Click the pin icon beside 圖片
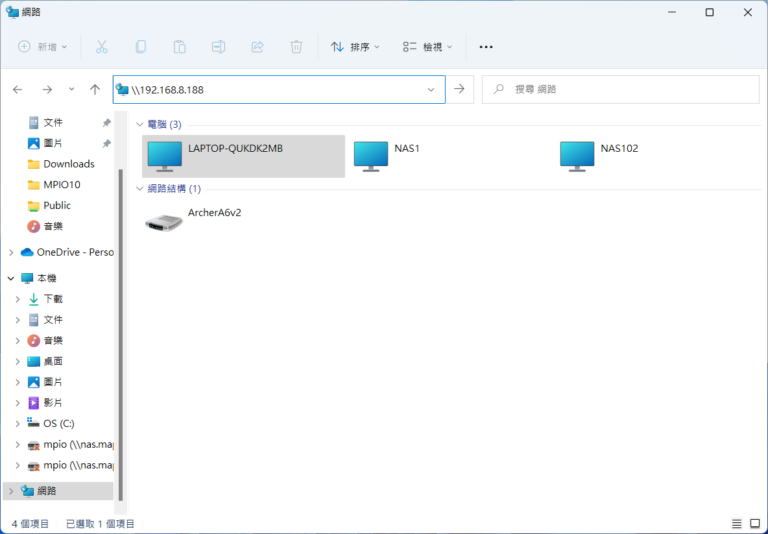 point(106,143)
